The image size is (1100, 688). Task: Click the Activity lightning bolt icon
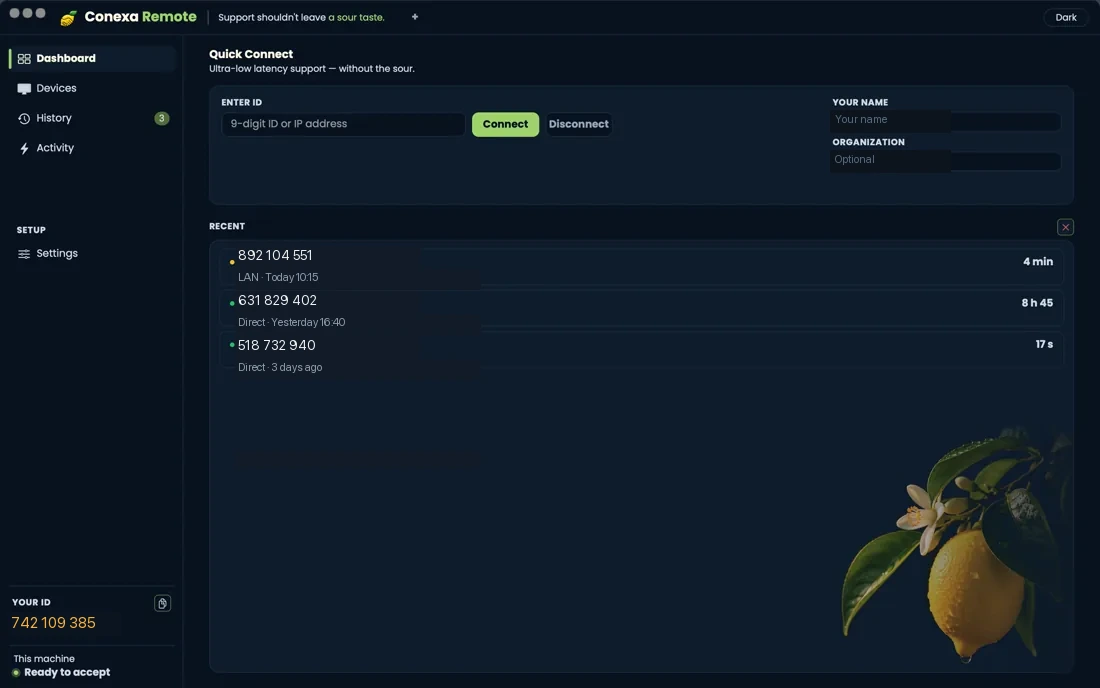[x=24, y=148]
